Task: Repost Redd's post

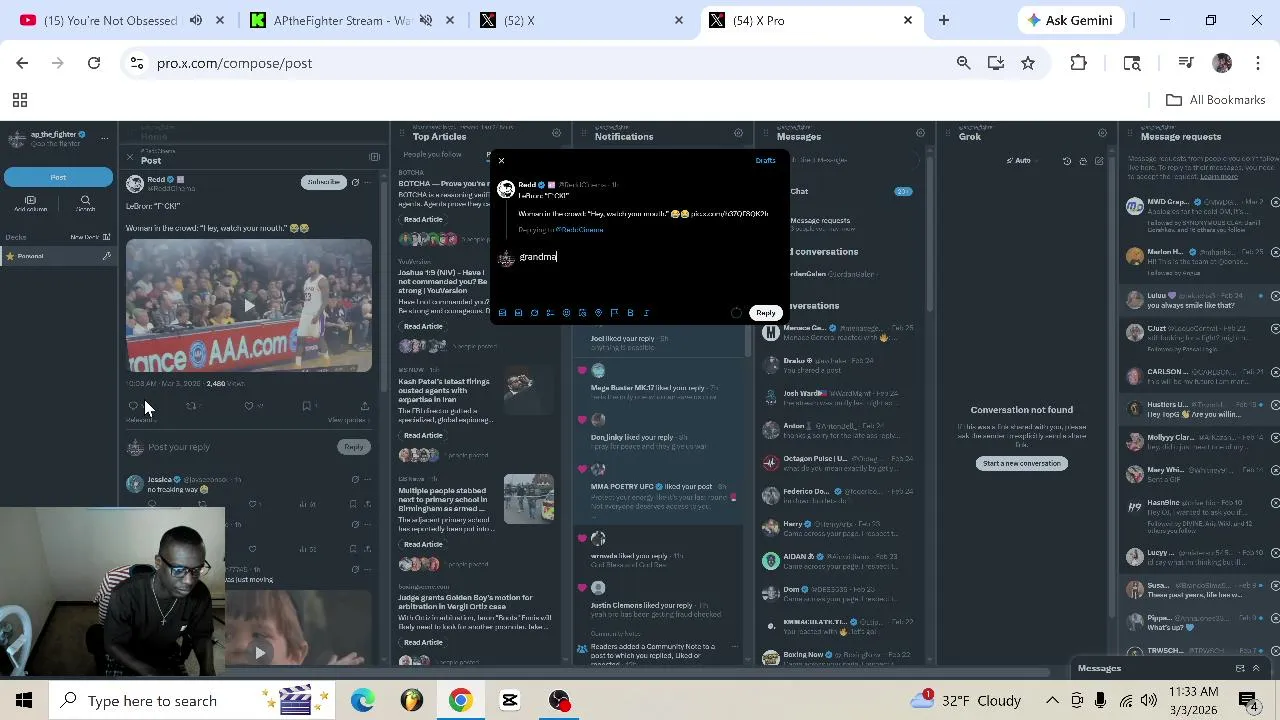Action: 191,406
